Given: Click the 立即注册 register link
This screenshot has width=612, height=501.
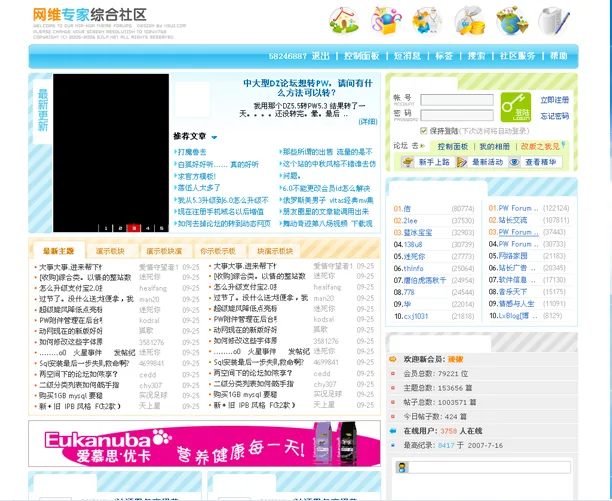Looking at the screenshot, I should tap(555, 100).
